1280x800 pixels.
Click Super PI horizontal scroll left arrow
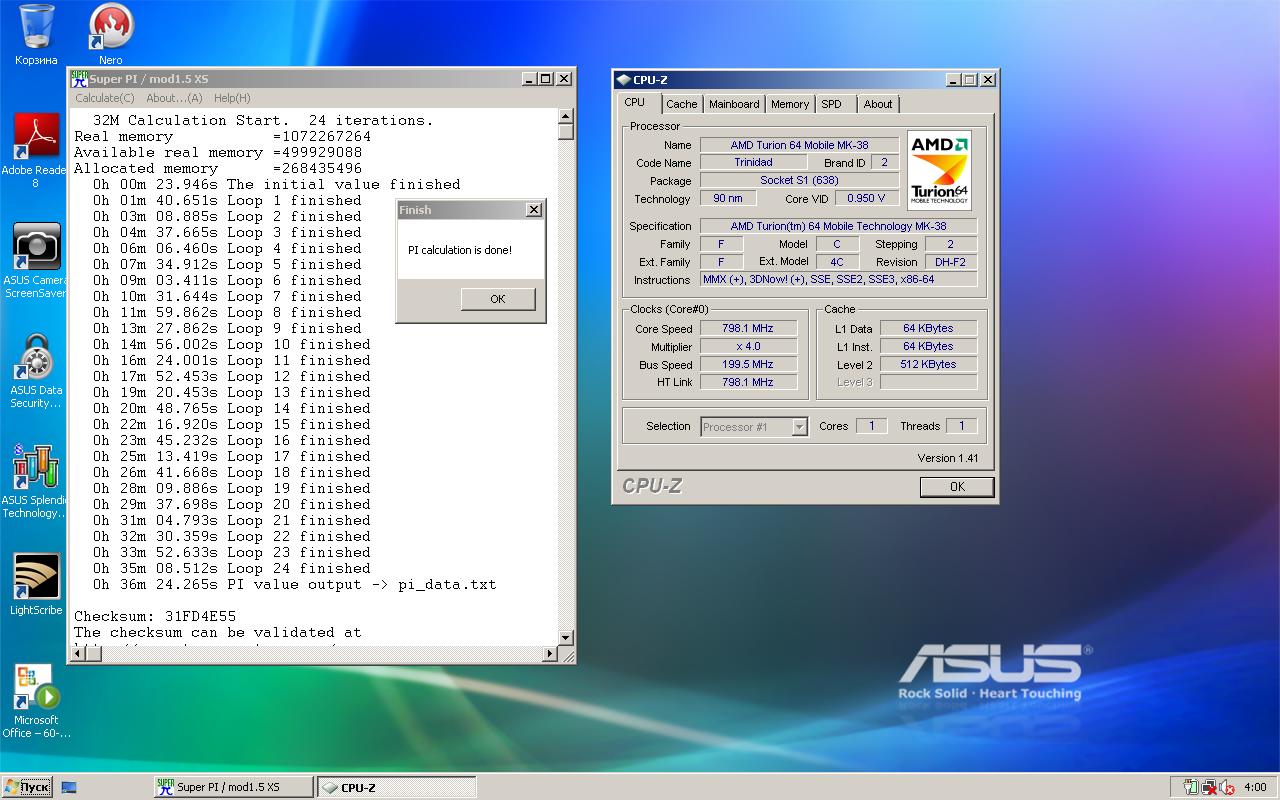tap(78, 654)
